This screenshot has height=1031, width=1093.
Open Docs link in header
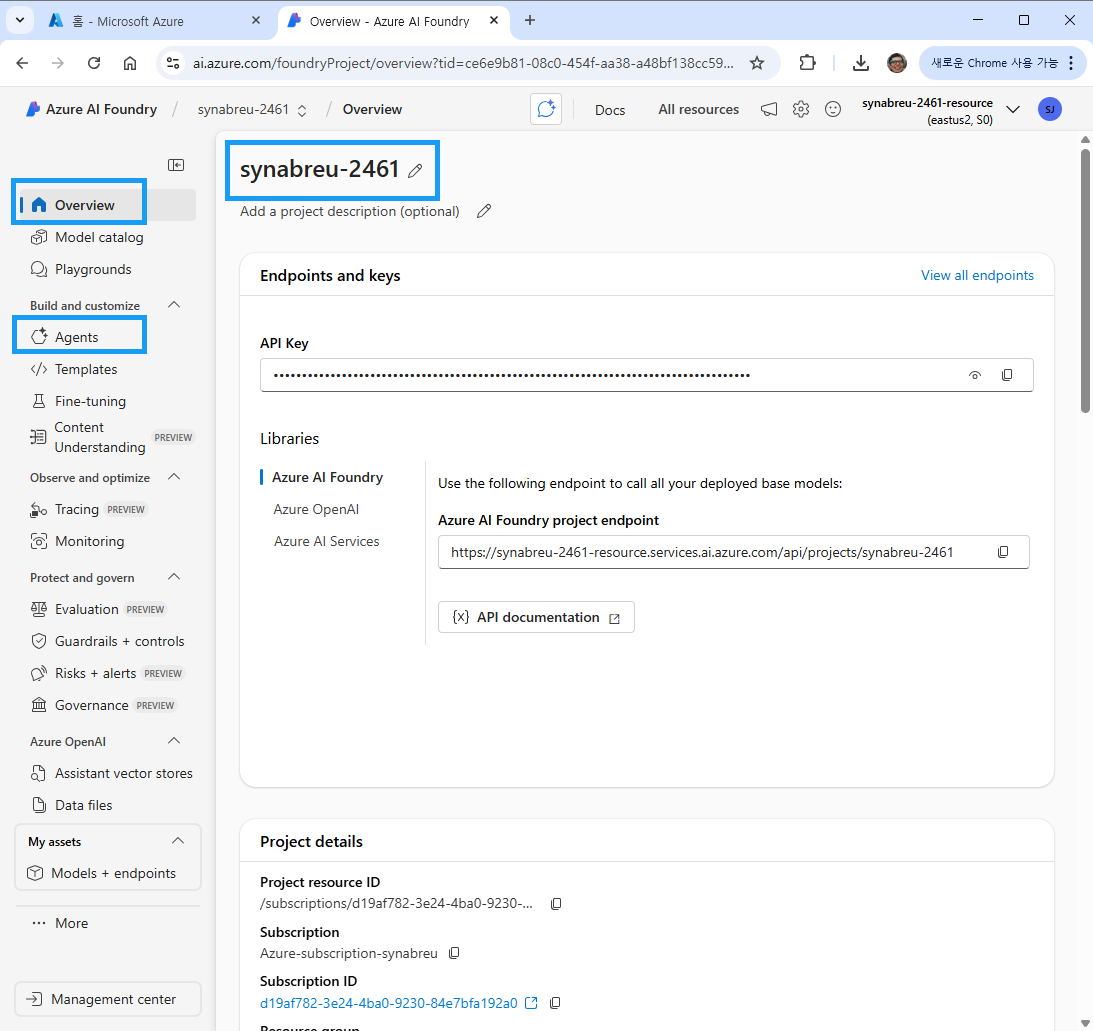pyautogui.click(x=610, y=109)
